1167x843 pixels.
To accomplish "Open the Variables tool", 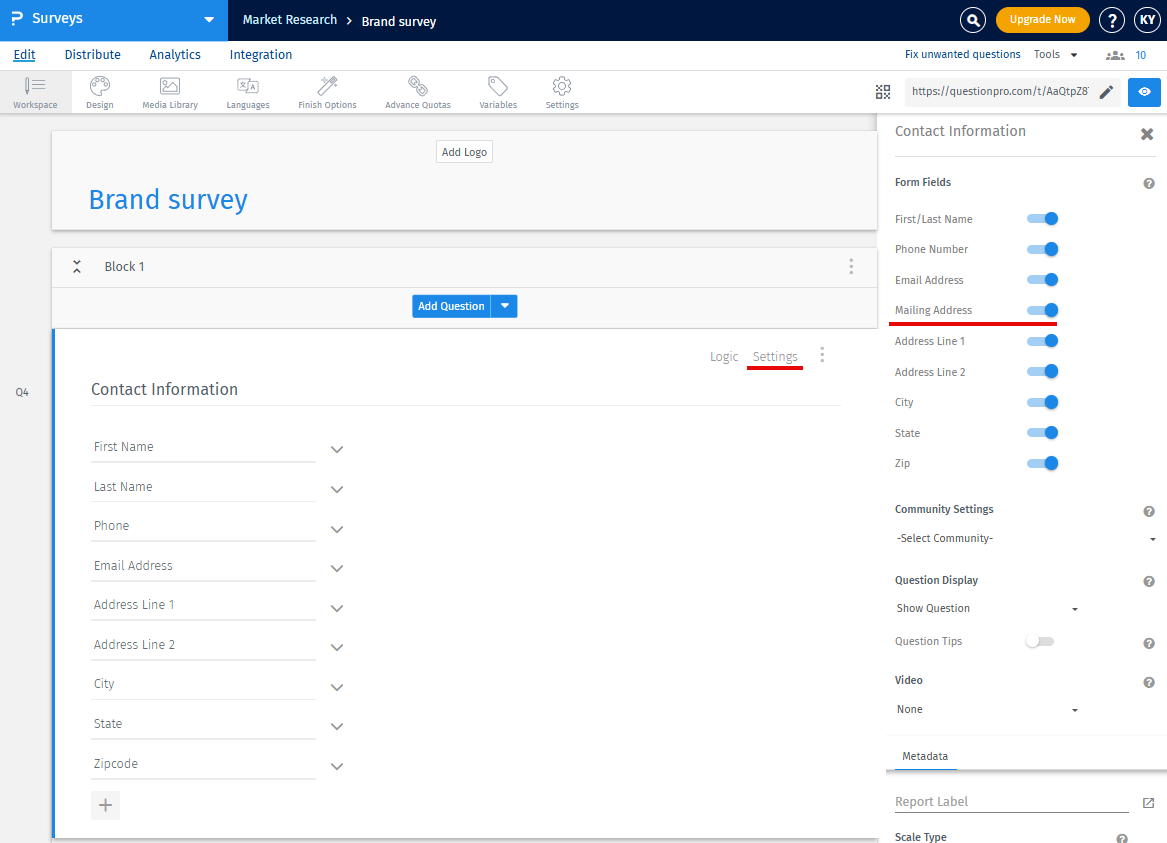I will (x=497, y=92).
